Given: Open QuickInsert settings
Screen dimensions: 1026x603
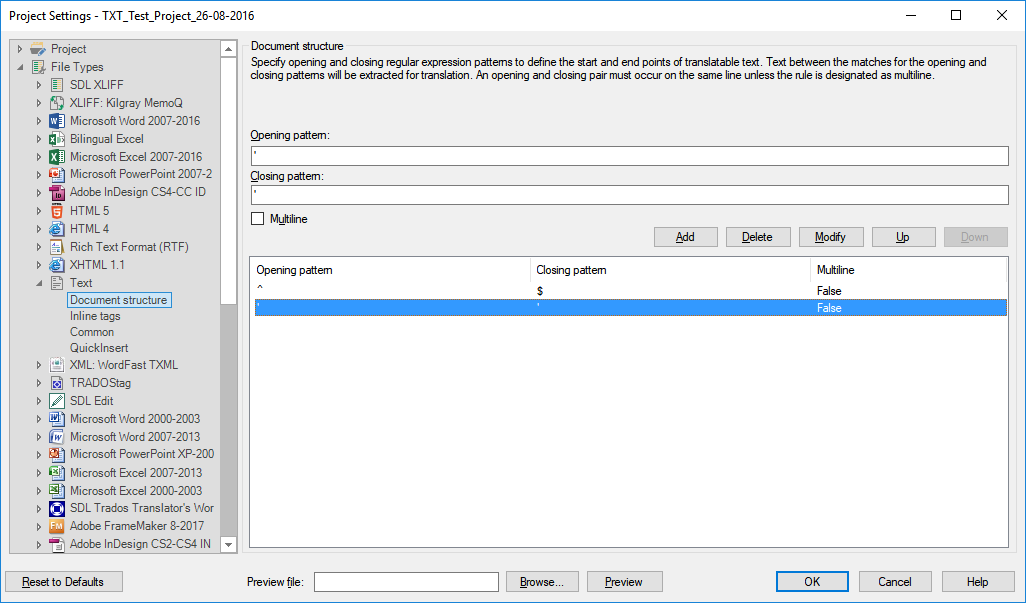Looking at the screenshot, I should pyautogui.click(x=99, y=348).
